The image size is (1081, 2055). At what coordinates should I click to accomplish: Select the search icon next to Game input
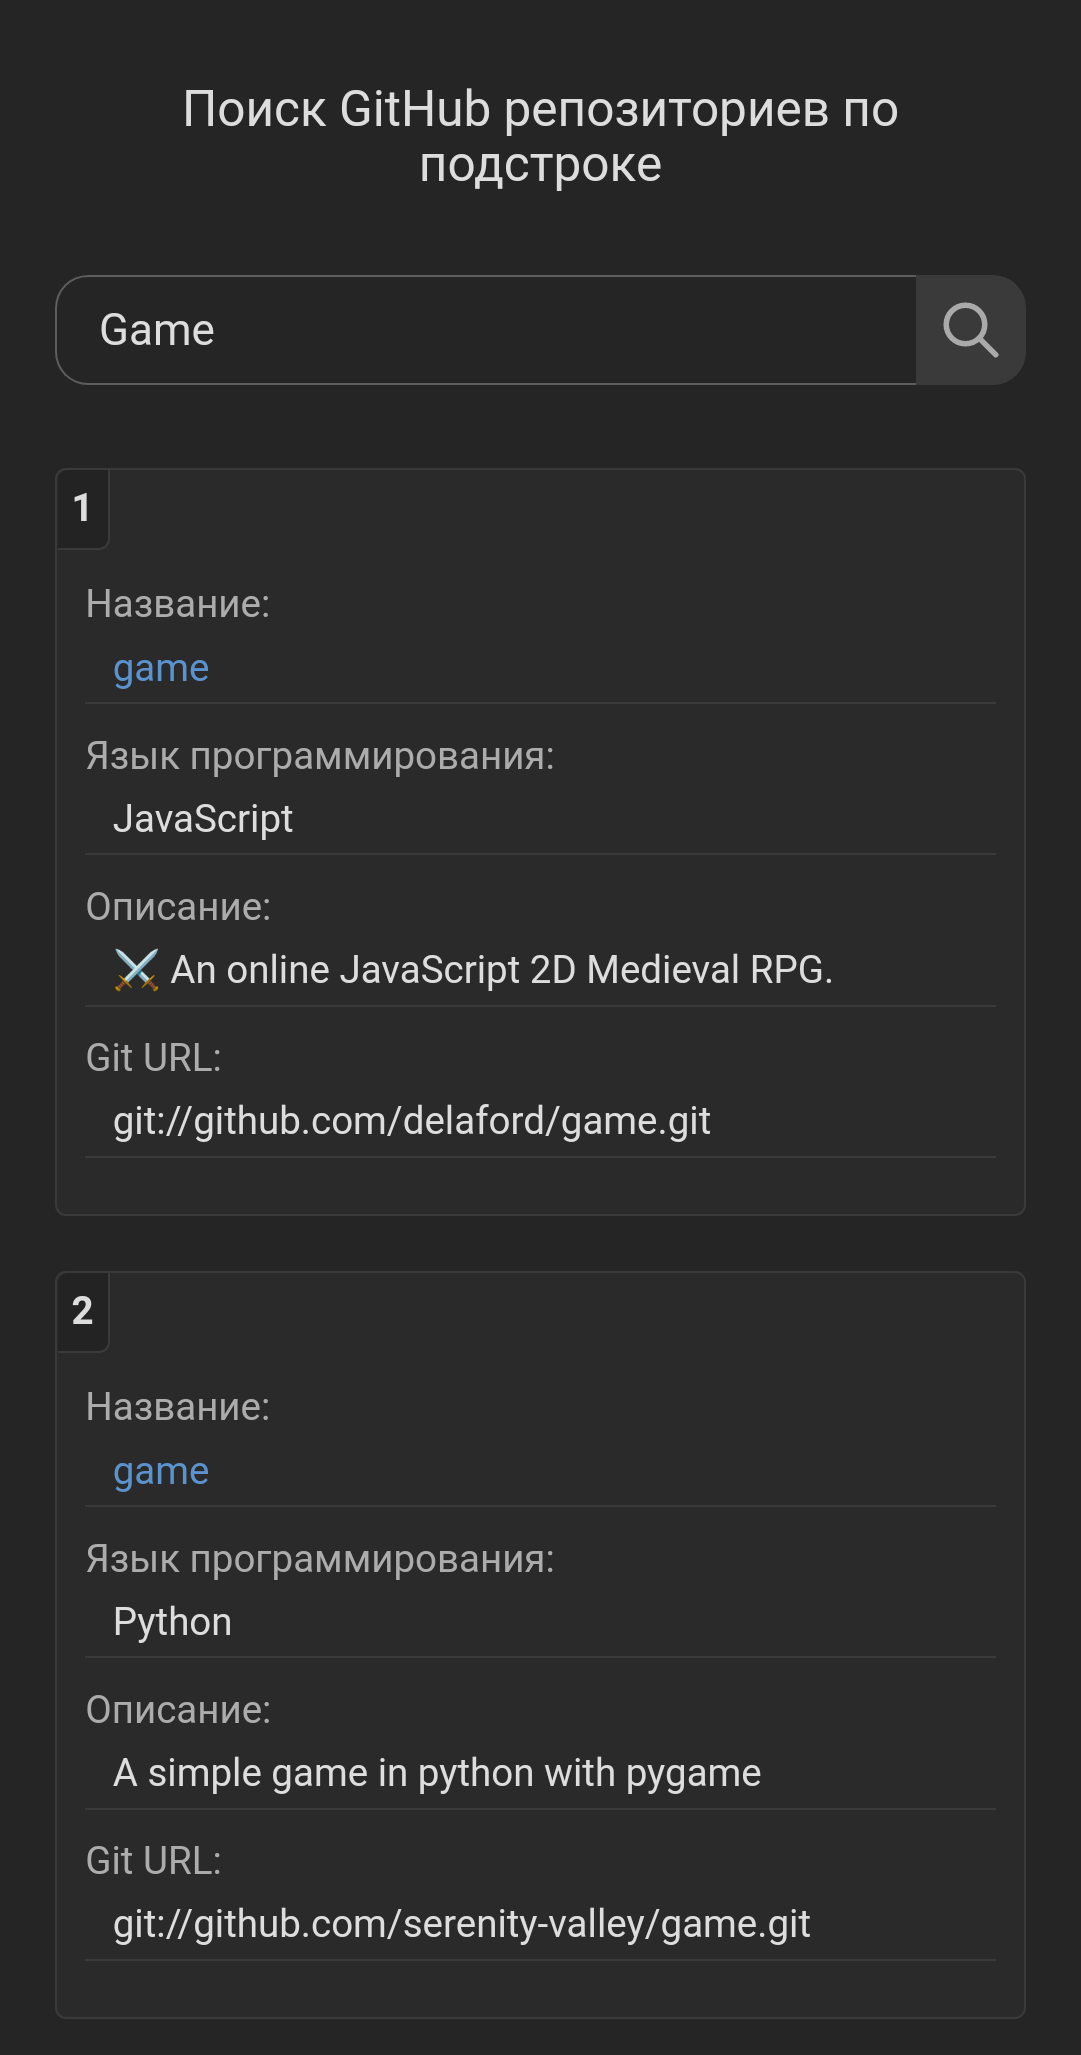point(969,330)
